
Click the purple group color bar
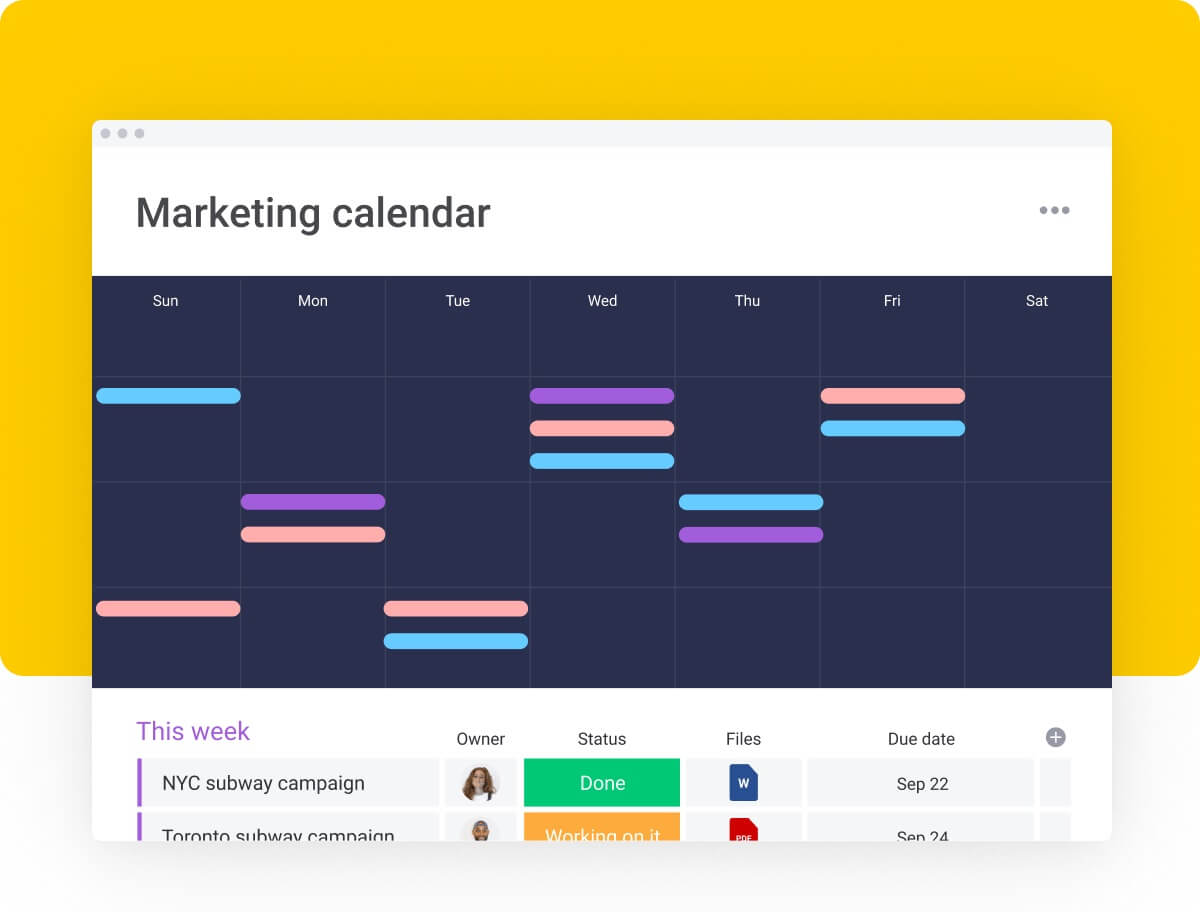tap(139, 782)
